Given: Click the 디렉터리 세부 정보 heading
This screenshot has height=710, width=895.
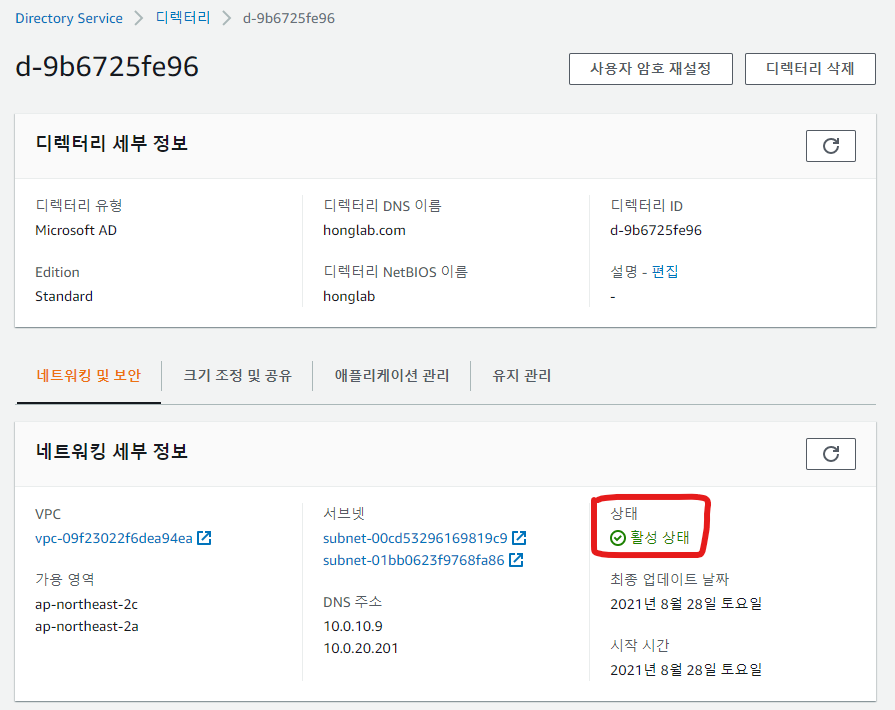Looking at the screenshot, I should (112, 143).
